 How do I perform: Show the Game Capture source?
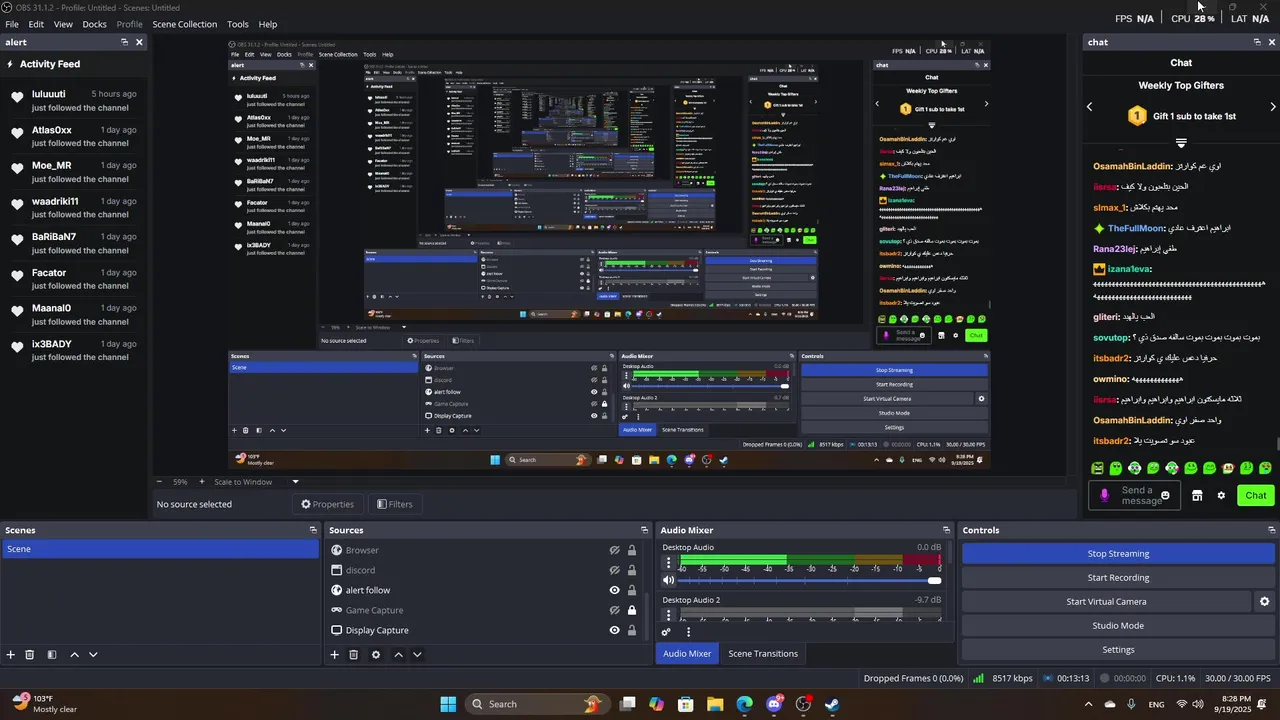[x=615, y=611]
